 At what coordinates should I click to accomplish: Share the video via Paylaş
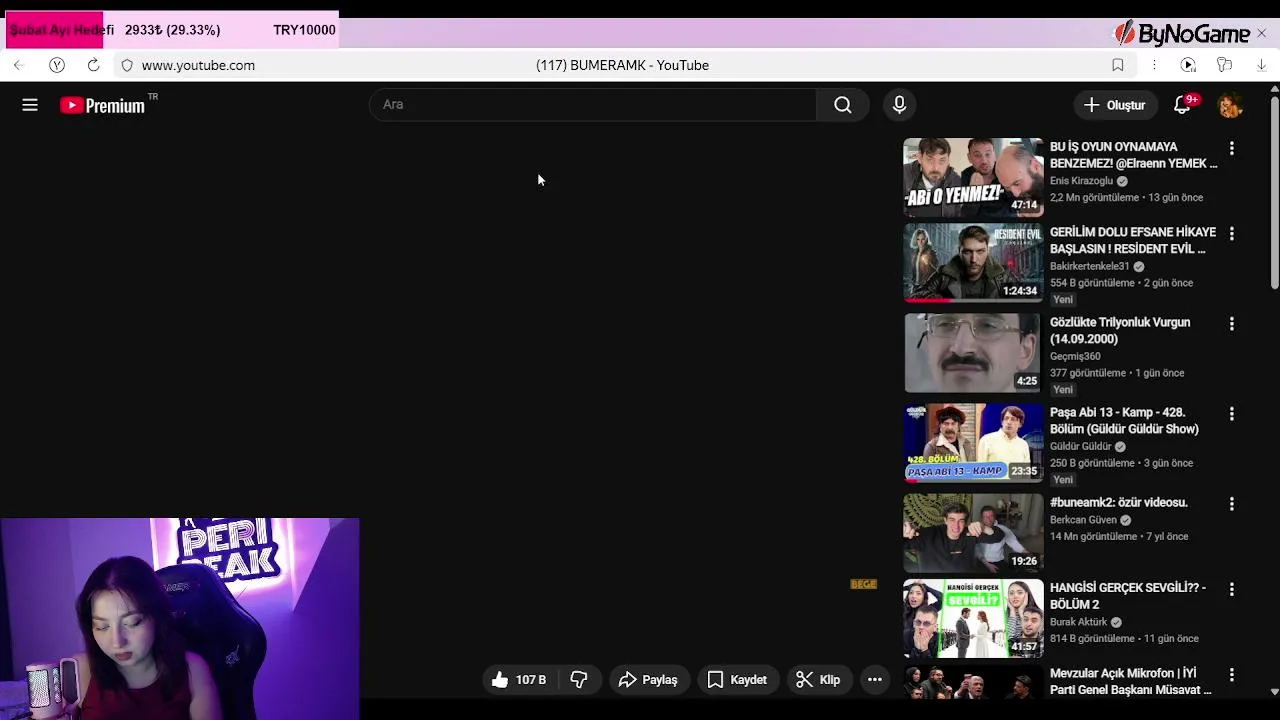point(648,680)
